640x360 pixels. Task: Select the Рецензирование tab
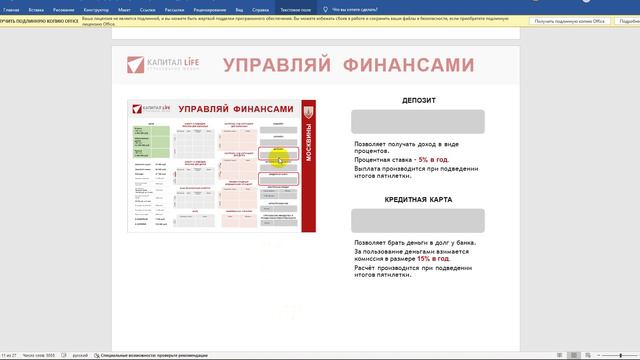(x=210, y=10)
